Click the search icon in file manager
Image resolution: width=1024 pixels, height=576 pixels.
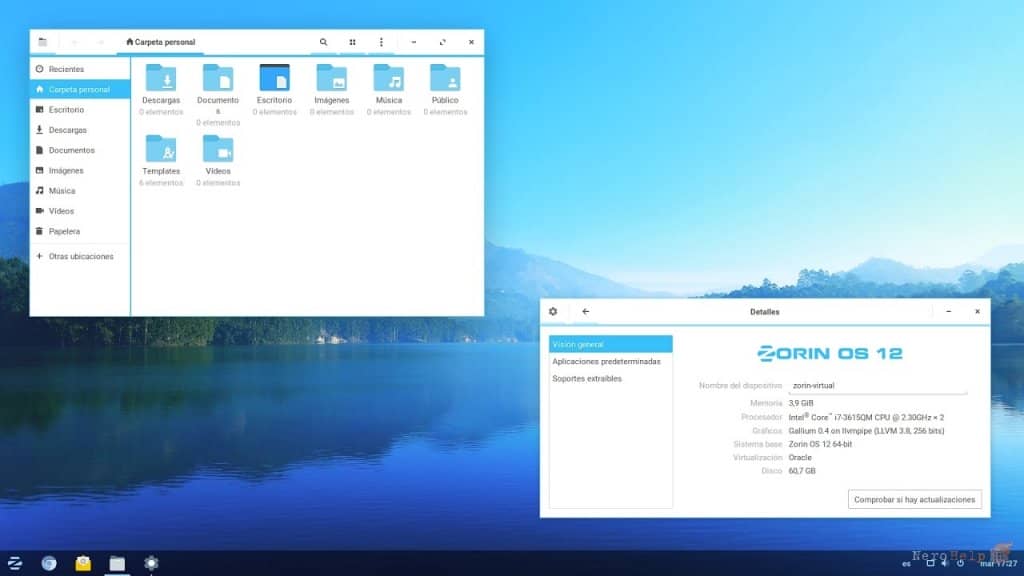pos(323,42)
